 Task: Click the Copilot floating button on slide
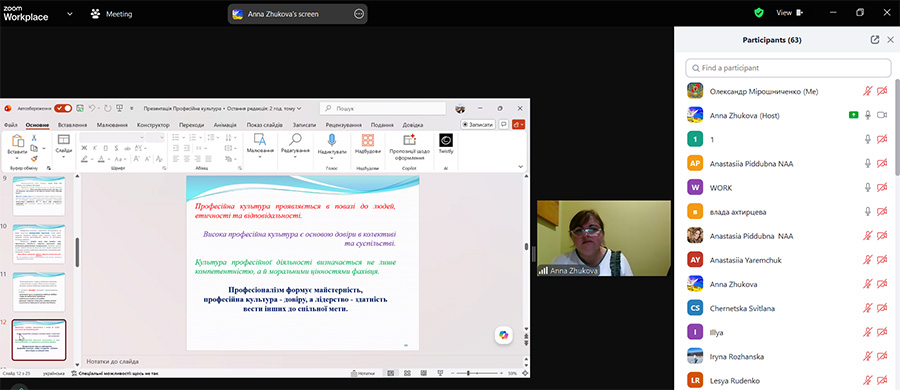click(x=504, y=335)
